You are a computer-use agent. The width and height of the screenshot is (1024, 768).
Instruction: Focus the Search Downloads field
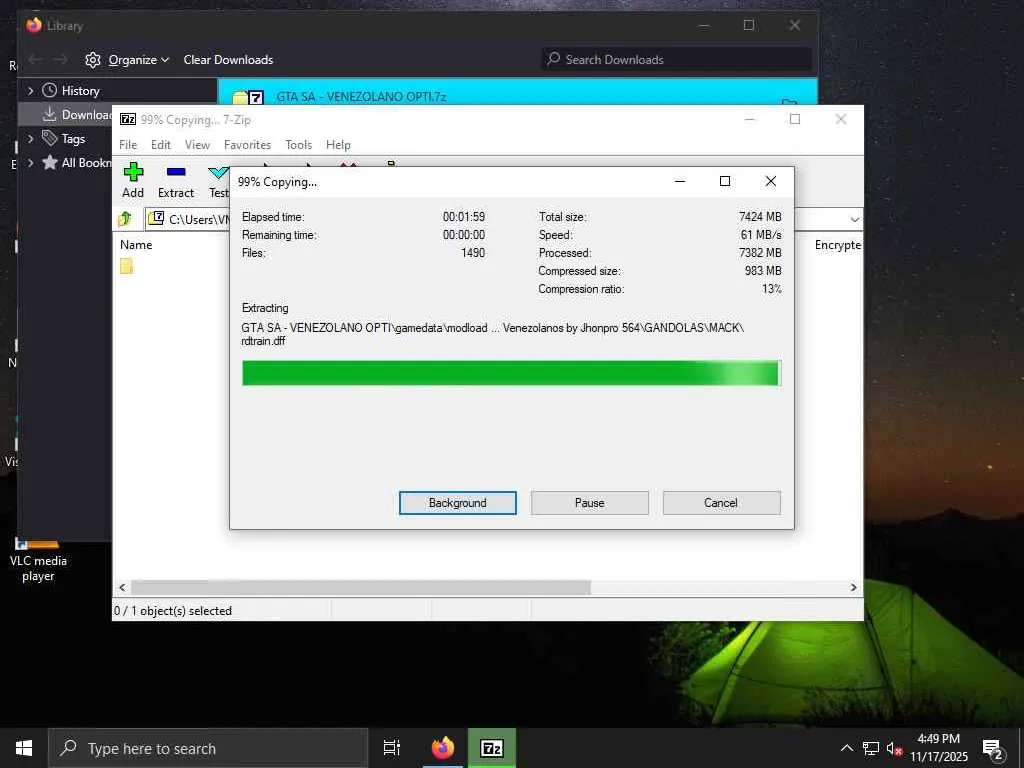click(x=677, y=59)
